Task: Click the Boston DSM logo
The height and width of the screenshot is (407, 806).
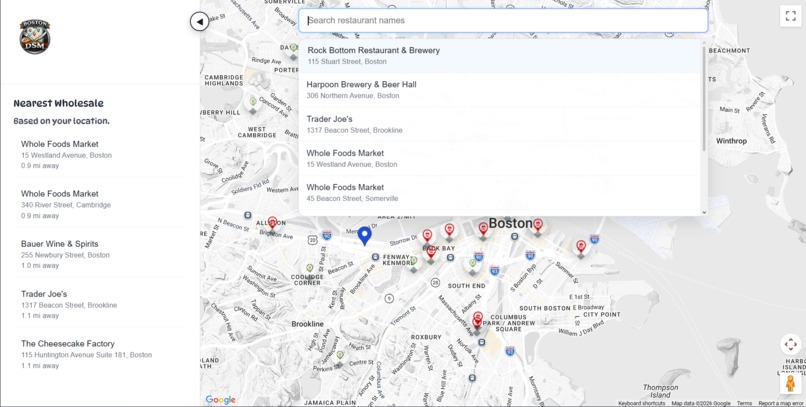Action: click(35, 36)
